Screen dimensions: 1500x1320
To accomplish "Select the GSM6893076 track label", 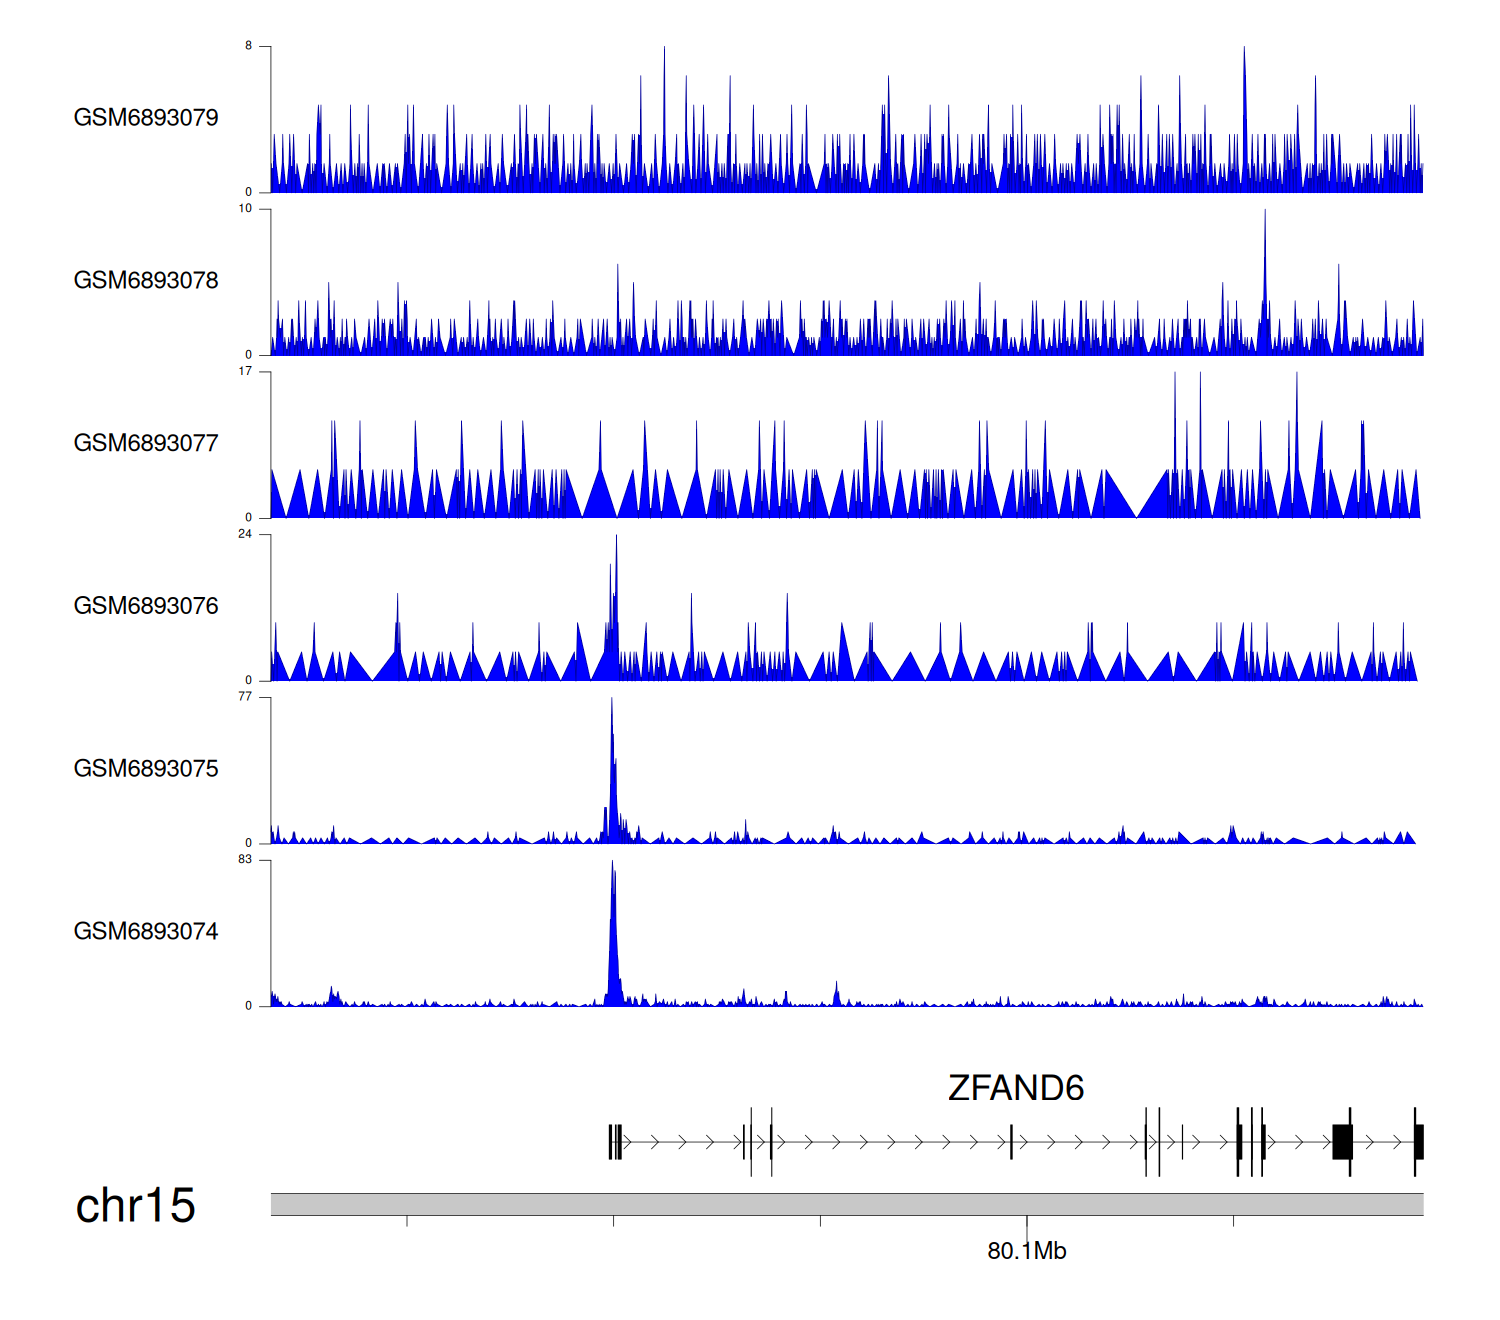I will [x=146, y=606].
